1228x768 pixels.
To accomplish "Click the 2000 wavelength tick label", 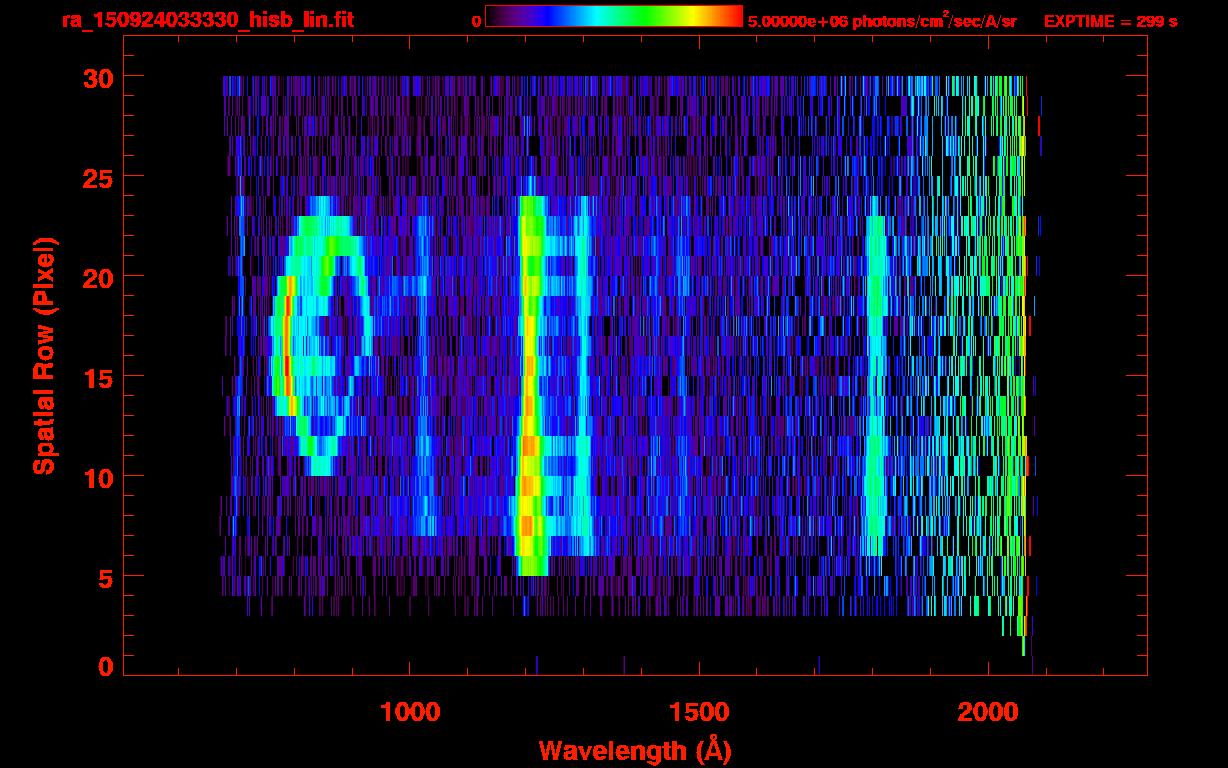I will 987,712.
